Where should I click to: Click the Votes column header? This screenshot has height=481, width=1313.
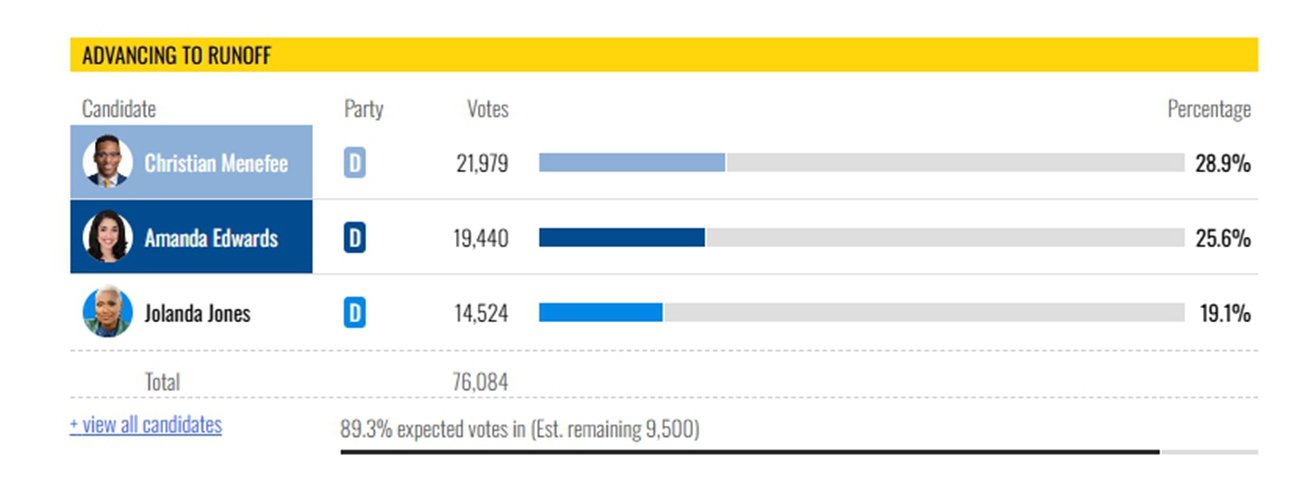tap(487, 109)
